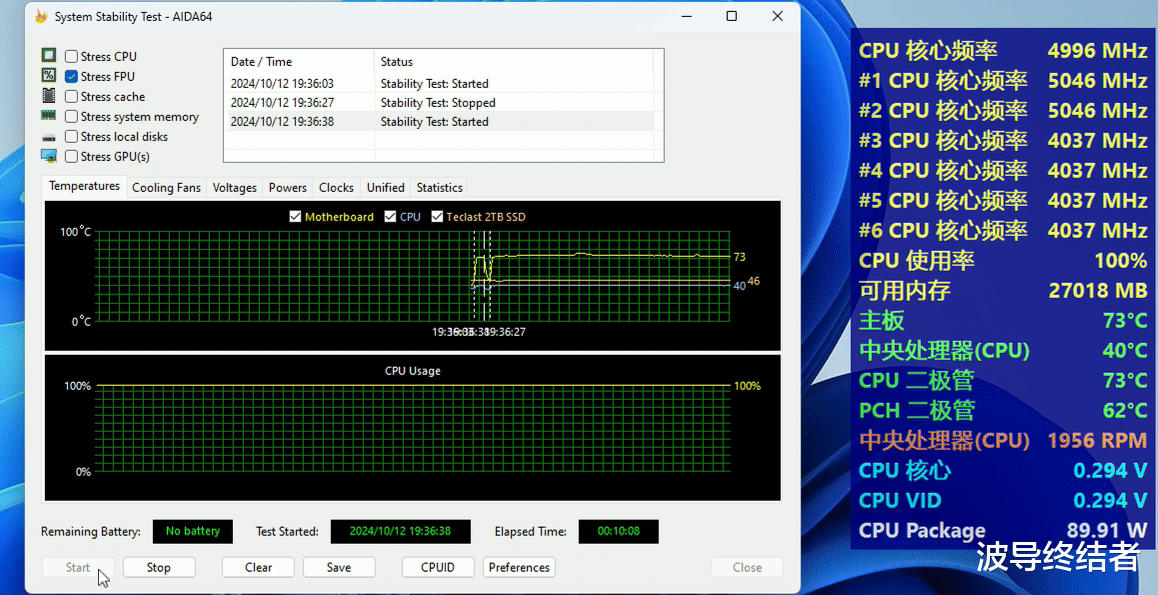Open the CPUID window button
Viewport: 1158px width, 595px height.
pyautogui.click(x=438, y=567)
